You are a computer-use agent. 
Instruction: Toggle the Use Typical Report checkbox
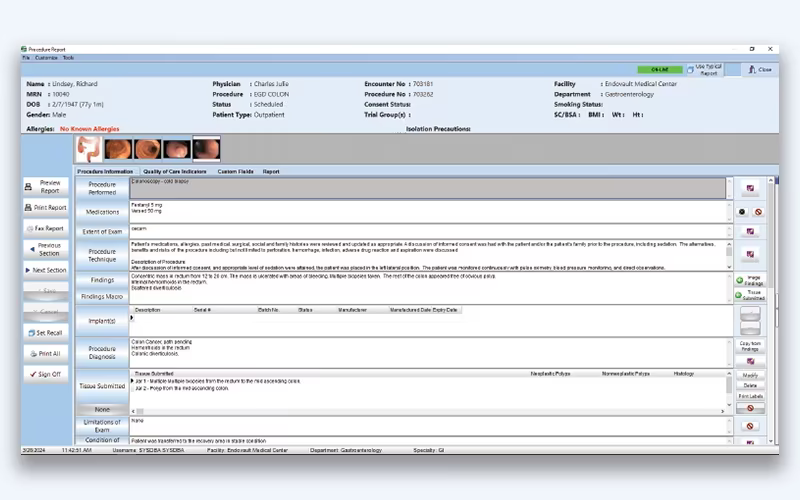[x=690, y=70]
